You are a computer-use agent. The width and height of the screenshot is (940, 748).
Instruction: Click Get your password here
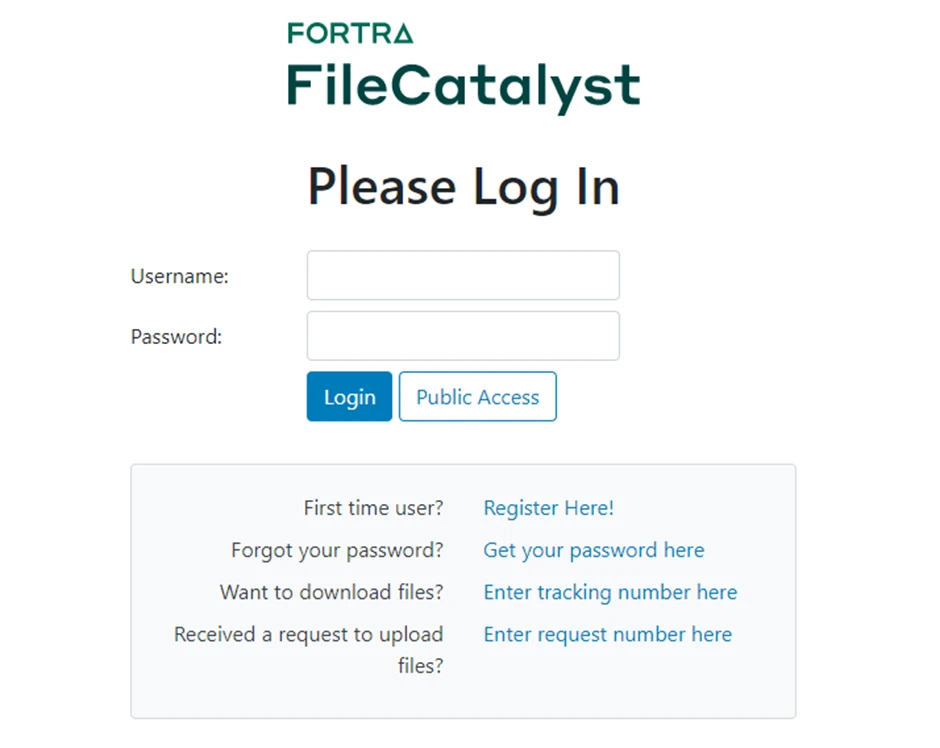[x=594, y=550]
